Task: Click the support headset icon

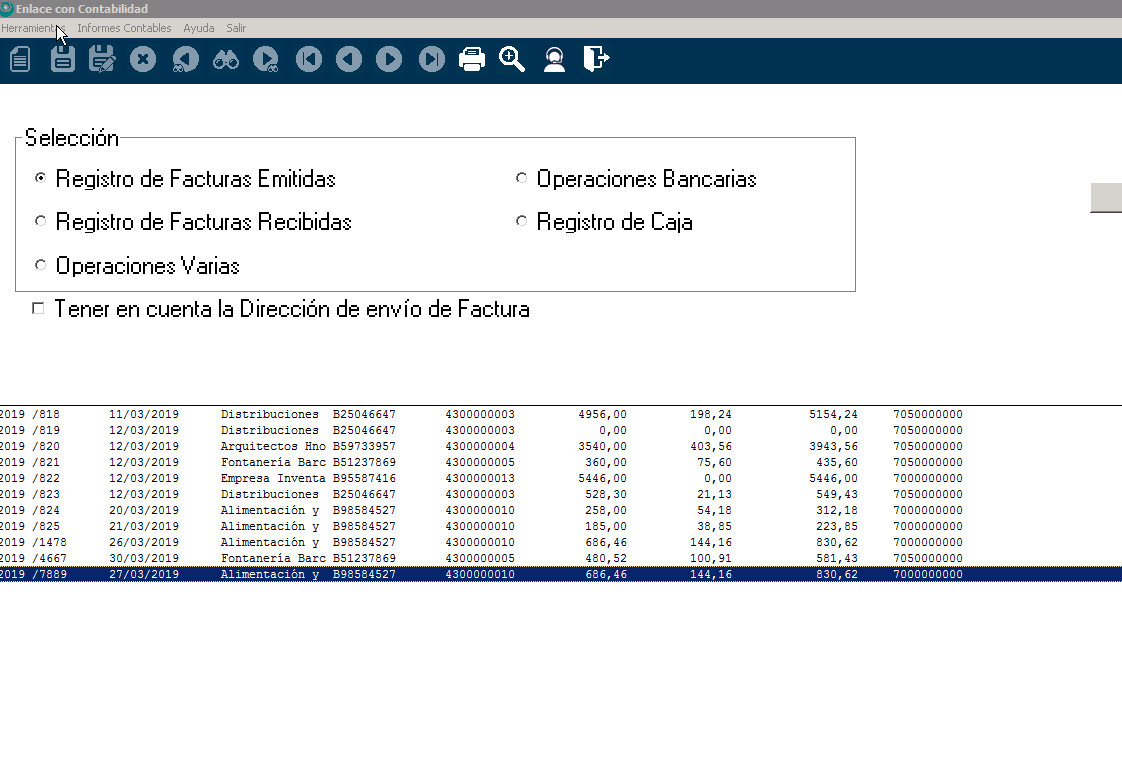Action: click(x=554, y=60)
